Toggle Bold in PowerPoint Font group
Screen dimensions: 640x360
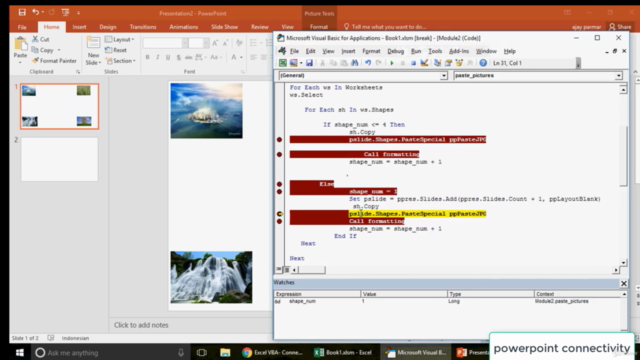[x=147, y=58]
